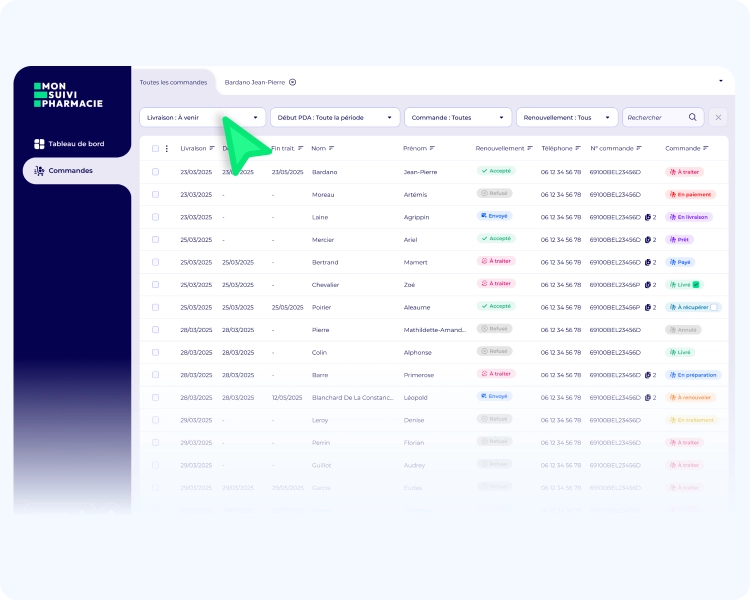
Task: Click the copy icon in Laine's order number
Action: coord(648,217)
